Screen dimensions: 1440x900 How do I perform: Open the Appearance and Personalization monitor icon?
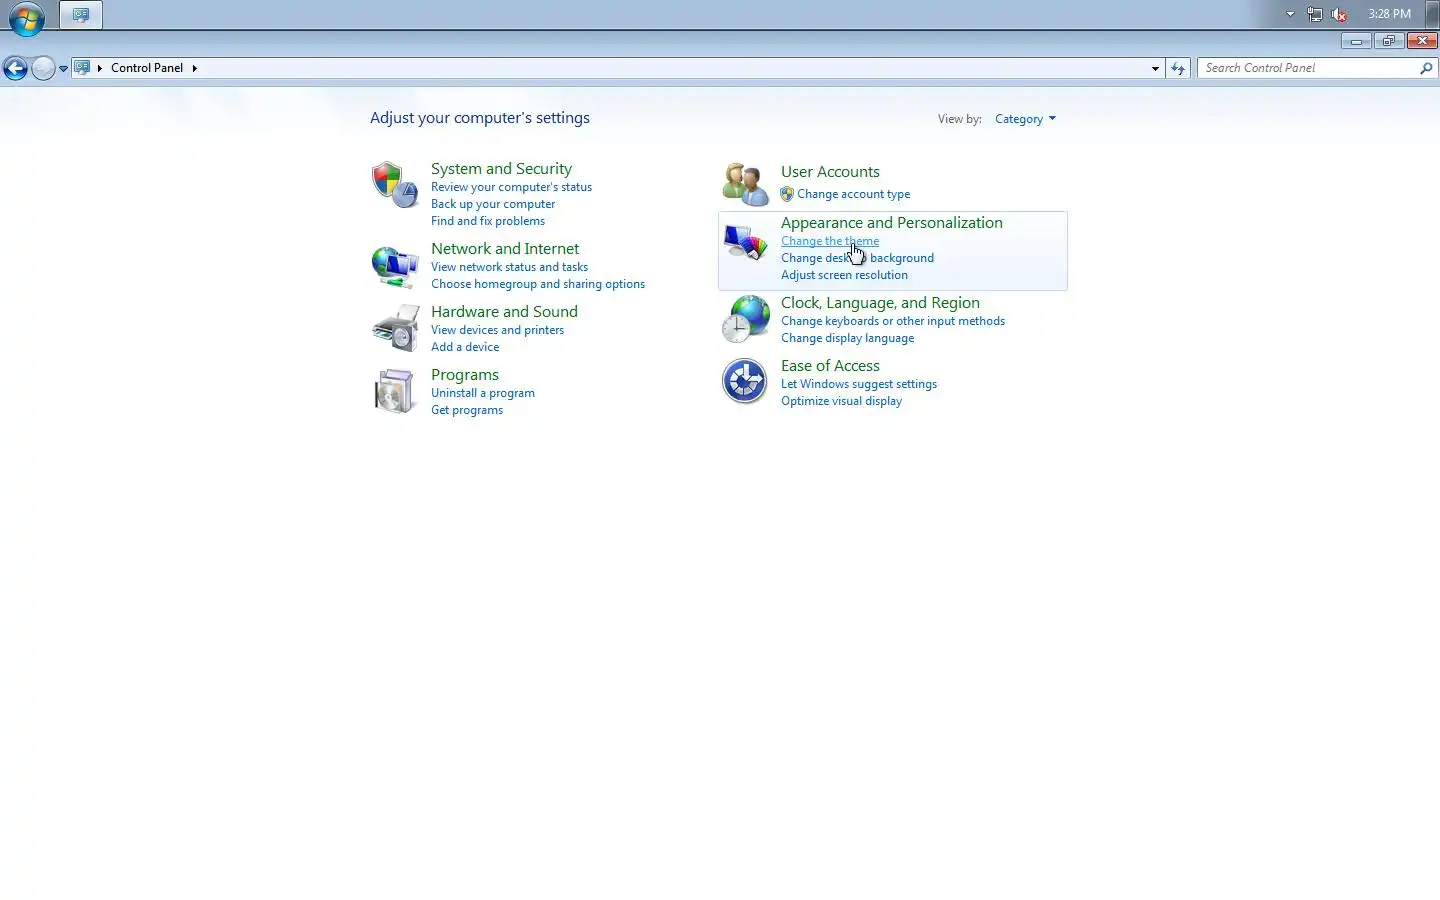(745, 243)
